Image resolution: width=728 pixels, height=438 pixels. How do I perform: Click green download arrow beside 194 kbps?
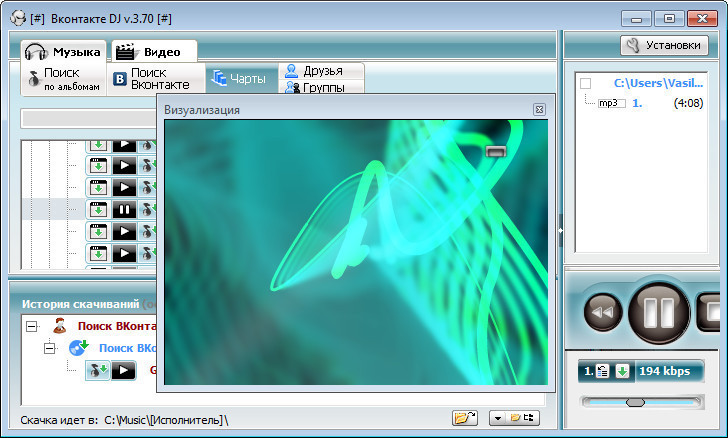(623, 371)
